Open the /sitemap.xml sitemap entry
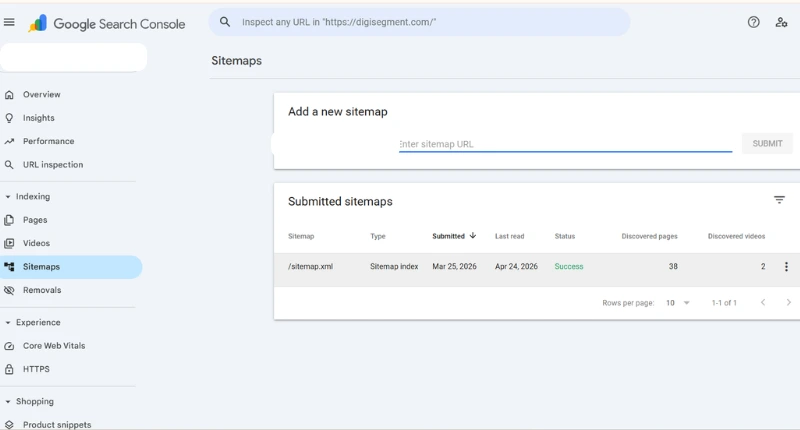The width and height of the screenshot is (800, 430). tap(310, 267)
